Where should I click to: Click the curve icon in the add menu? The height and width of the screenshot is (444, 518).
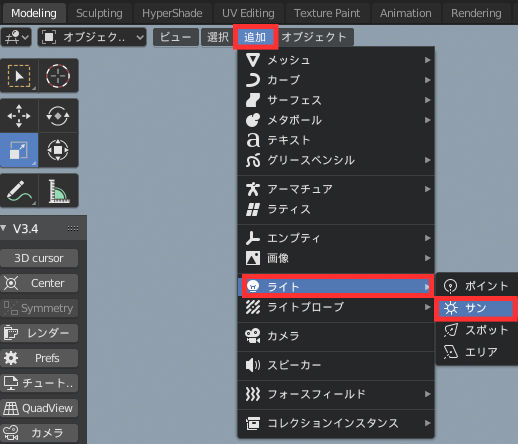(x=253, y=80)
